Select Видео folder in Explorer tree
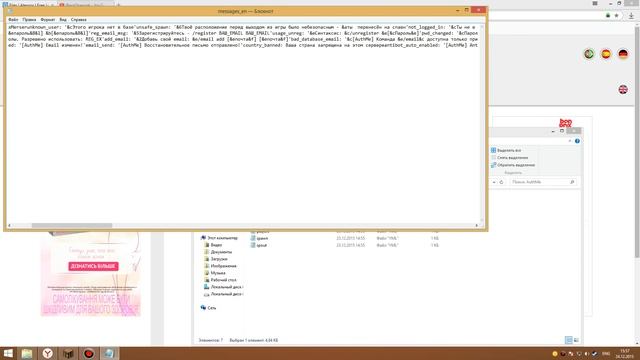This screenshot has width=640, height=360. coord(213,245)
